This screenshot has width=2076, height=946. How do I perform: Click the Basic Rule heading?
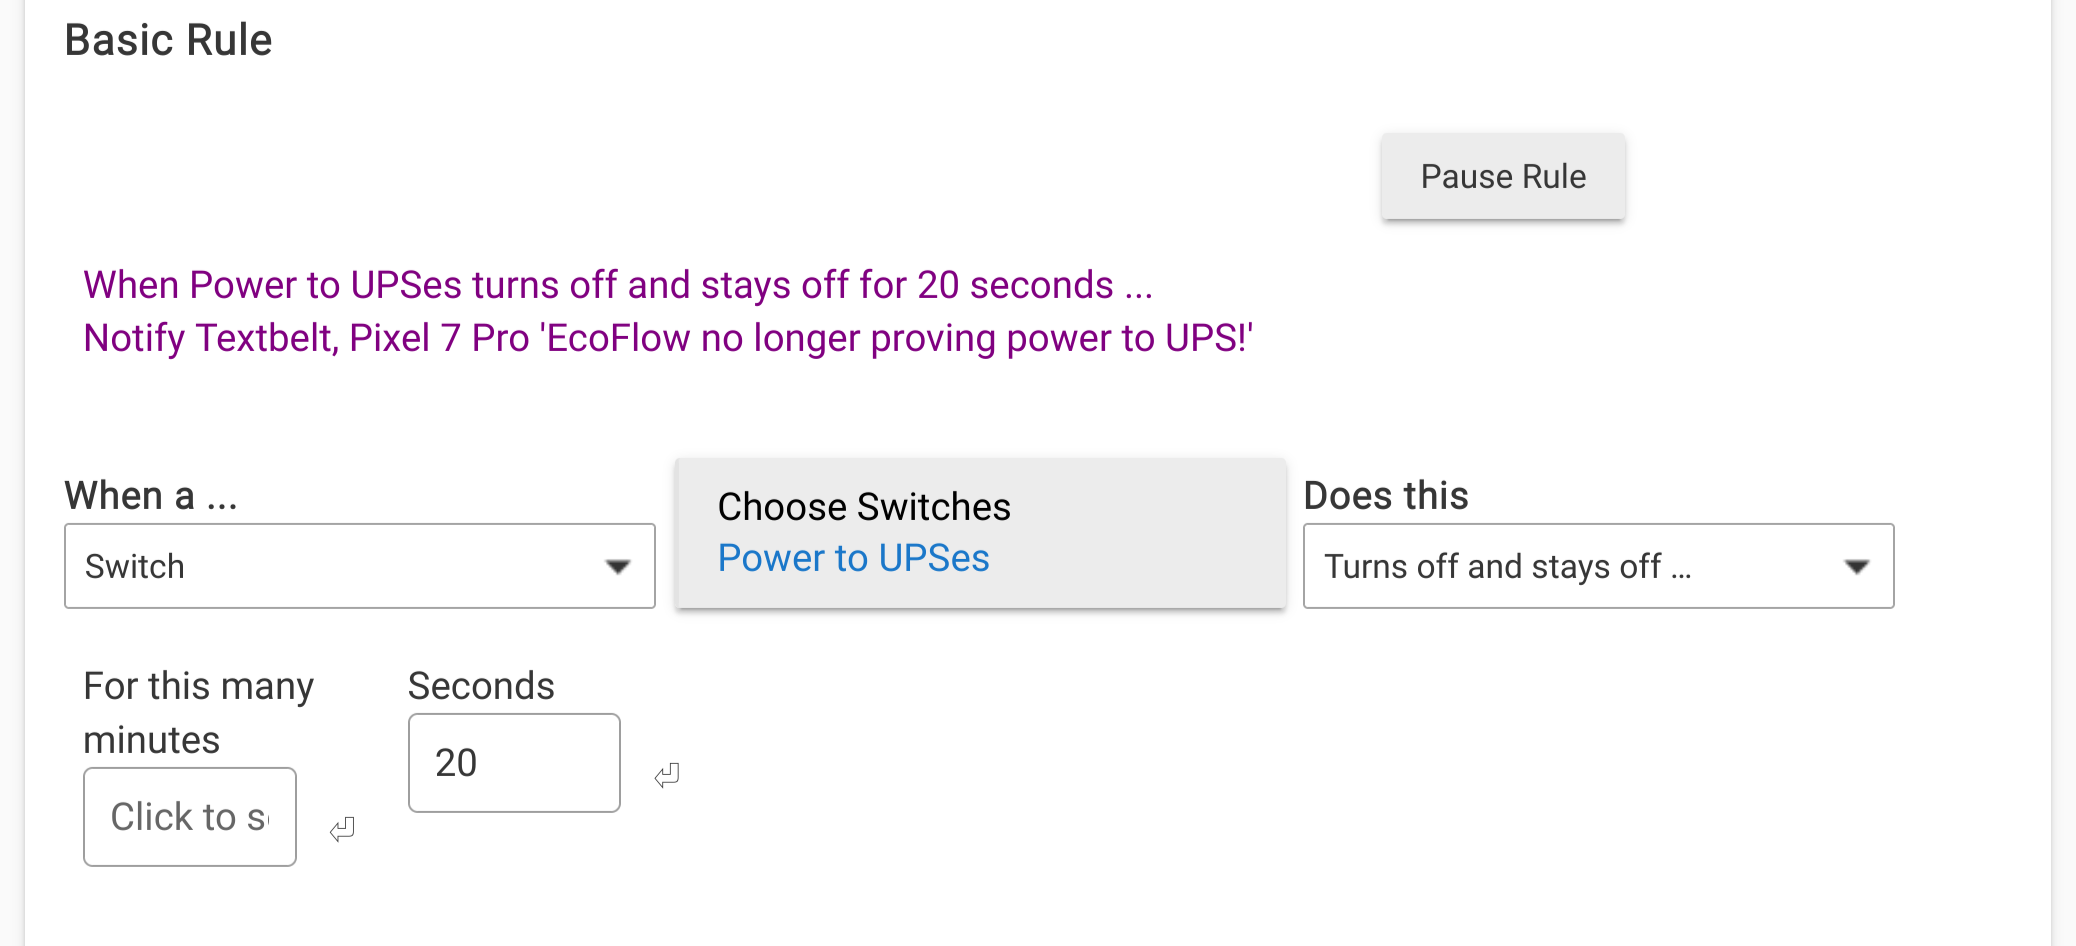pos(168,40)
